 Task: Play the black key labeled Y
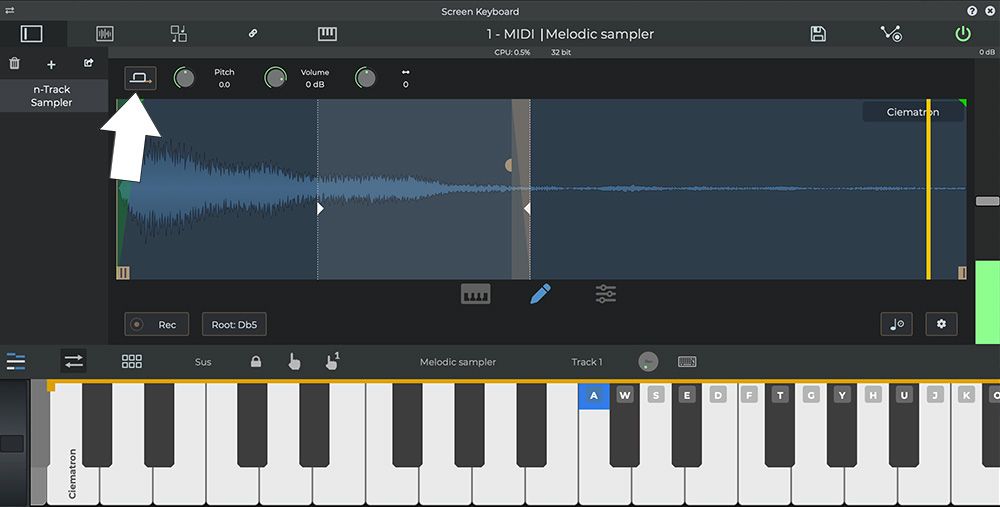pos(842,426)
